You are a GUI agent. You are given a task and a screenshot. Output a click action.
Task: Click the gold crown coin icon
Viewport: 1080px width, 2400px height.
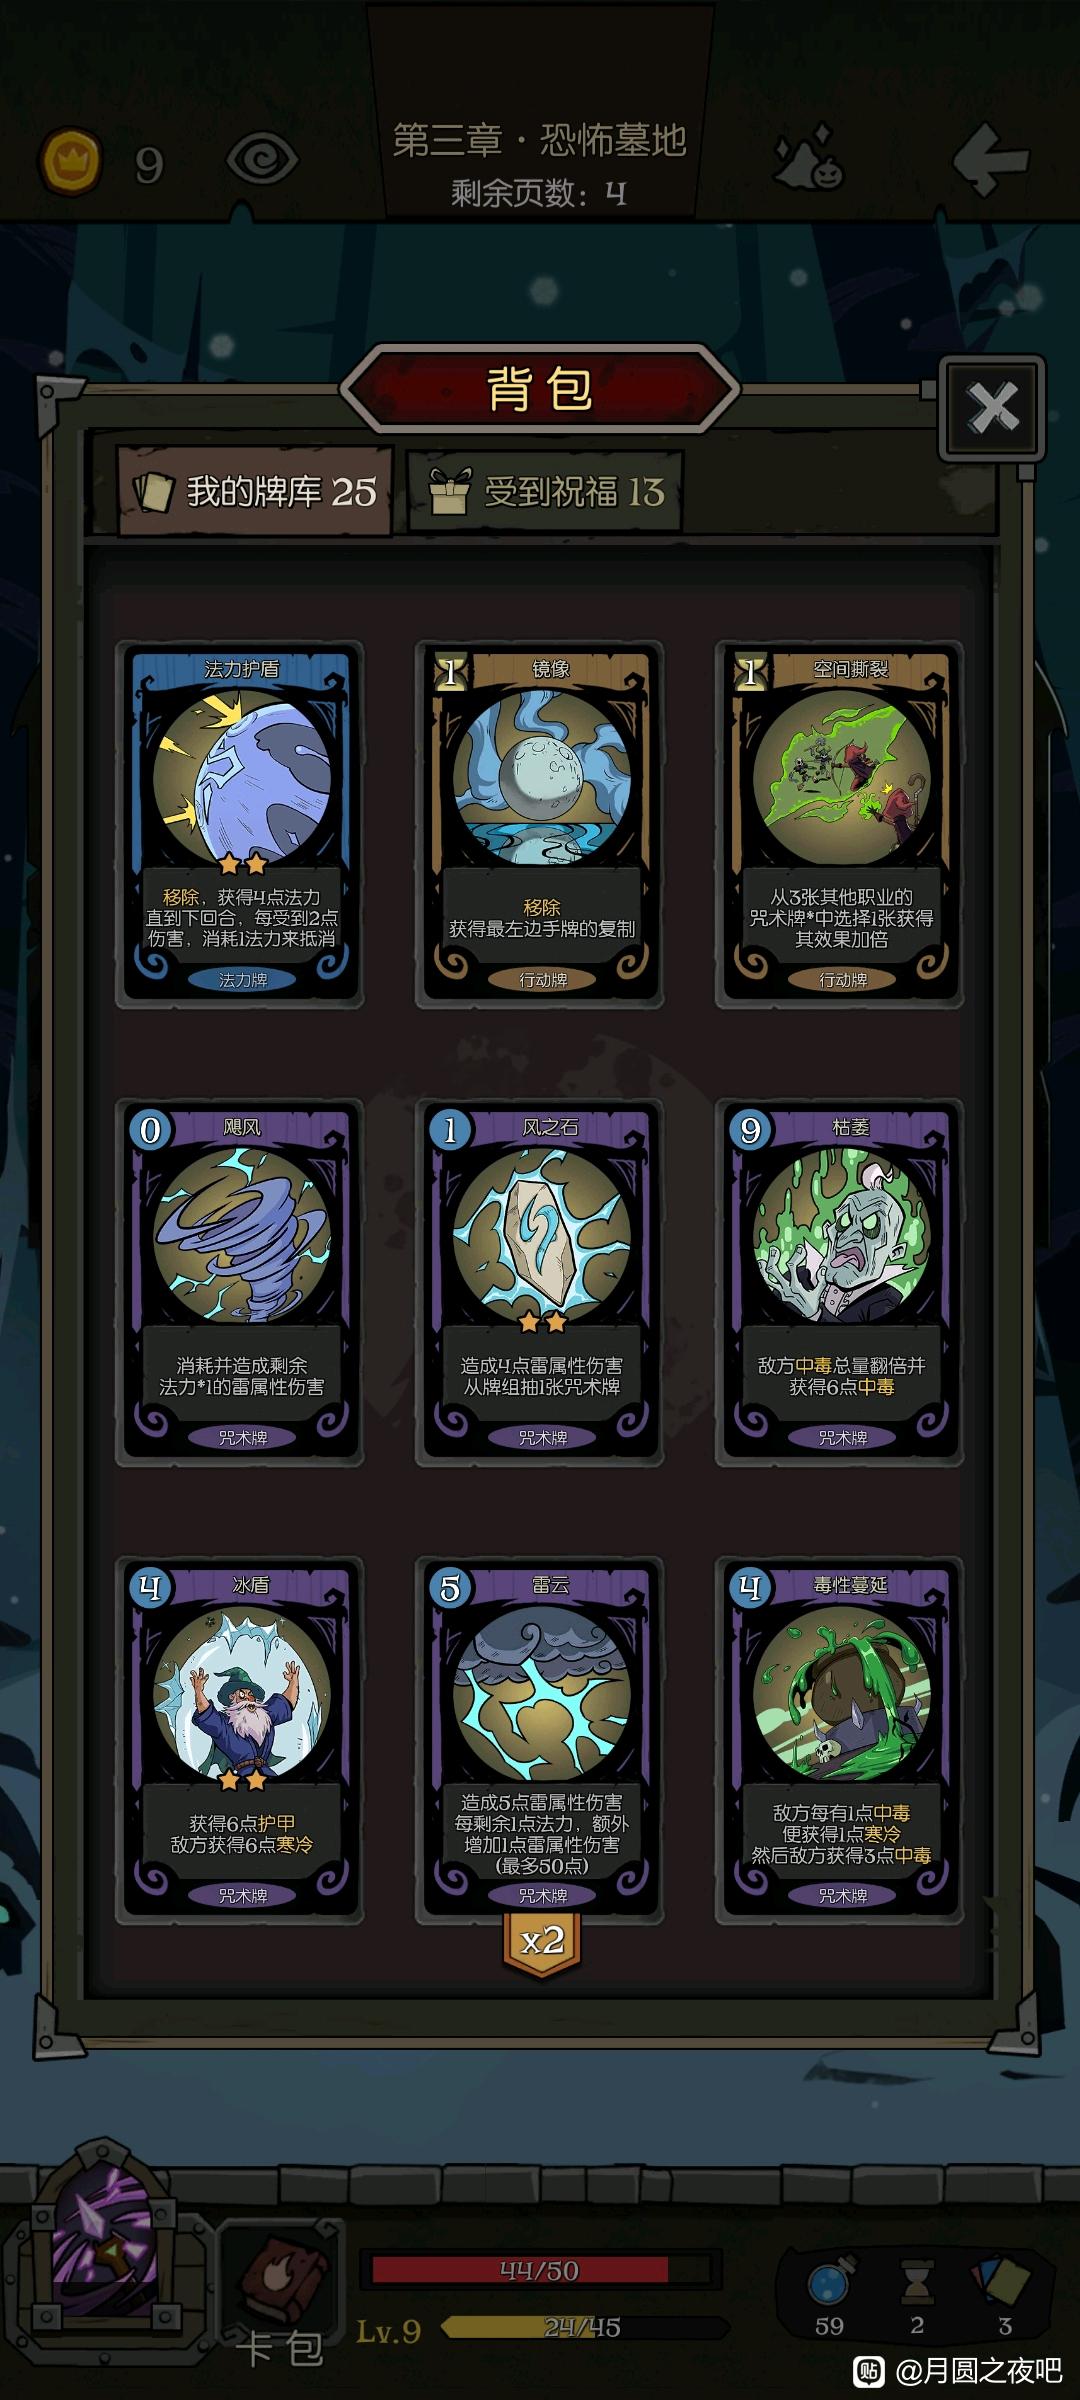(70, 161)
